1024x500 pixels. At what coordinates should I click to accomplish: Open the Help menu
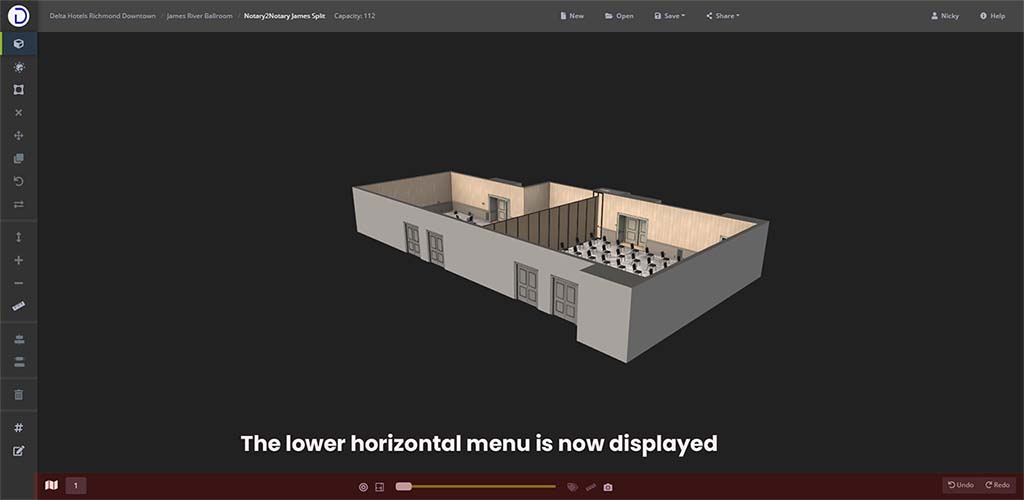click(993, 16)
